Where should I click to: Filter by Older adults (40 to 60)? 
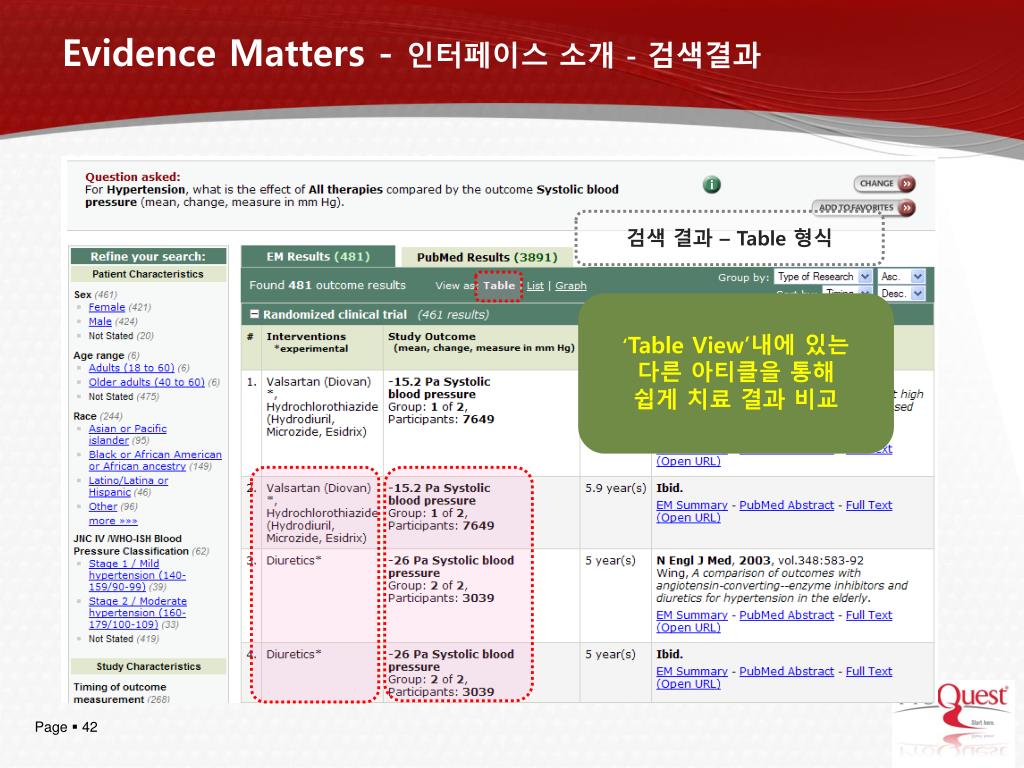pyautogui.click(x=146, y=382)
